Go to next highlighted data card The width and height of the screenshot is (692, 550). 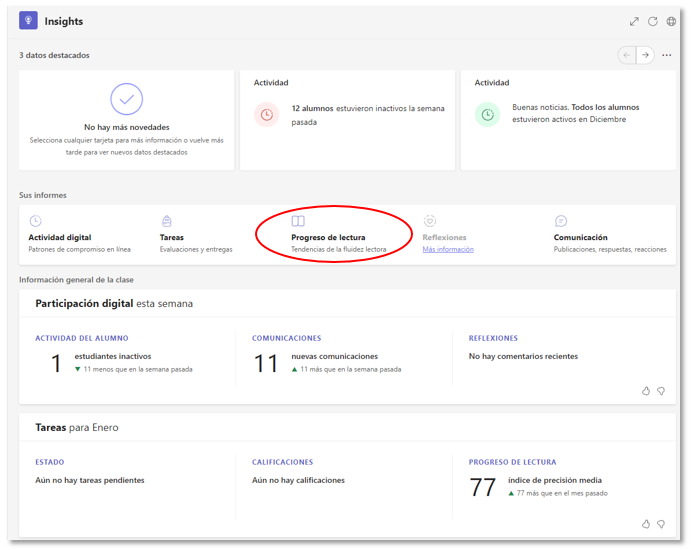(x=646, y=55)
